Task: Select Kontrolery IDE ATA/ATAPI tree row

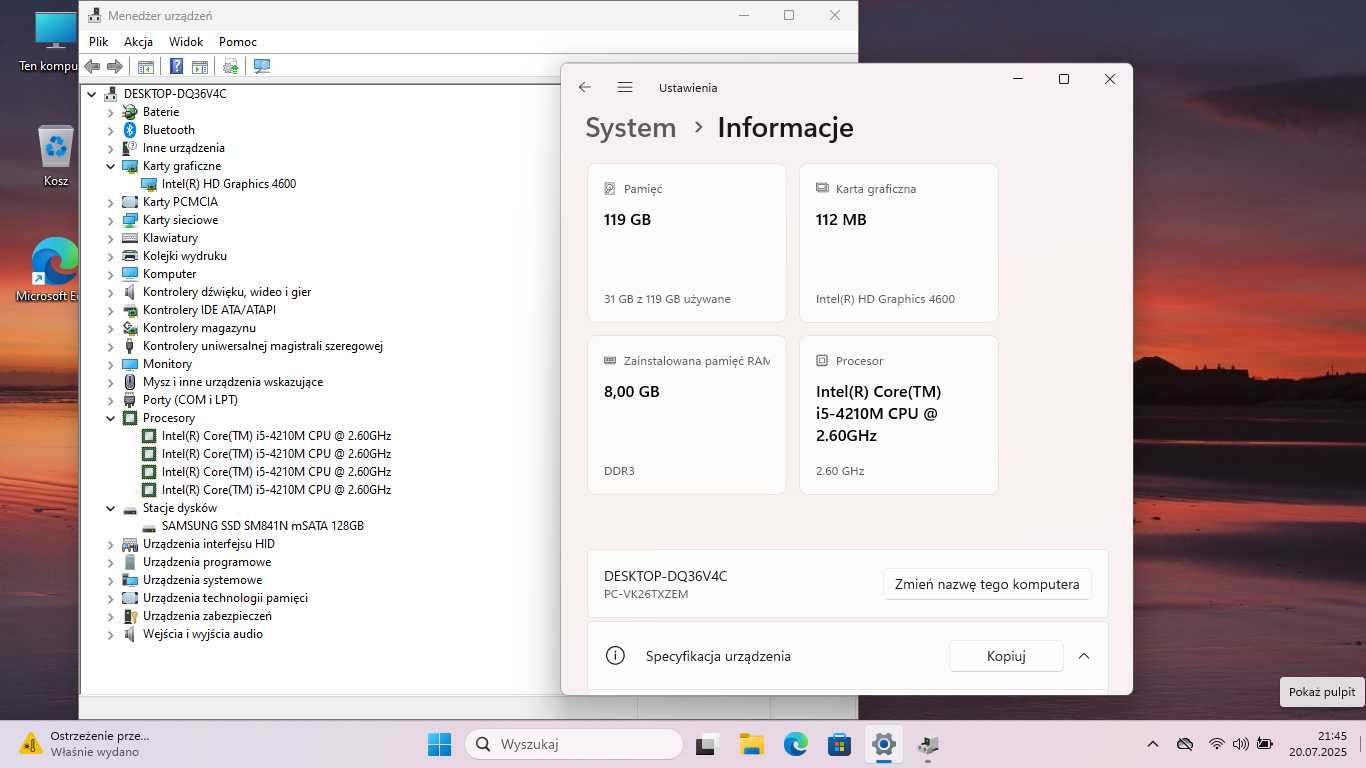Action: [209, 310]
